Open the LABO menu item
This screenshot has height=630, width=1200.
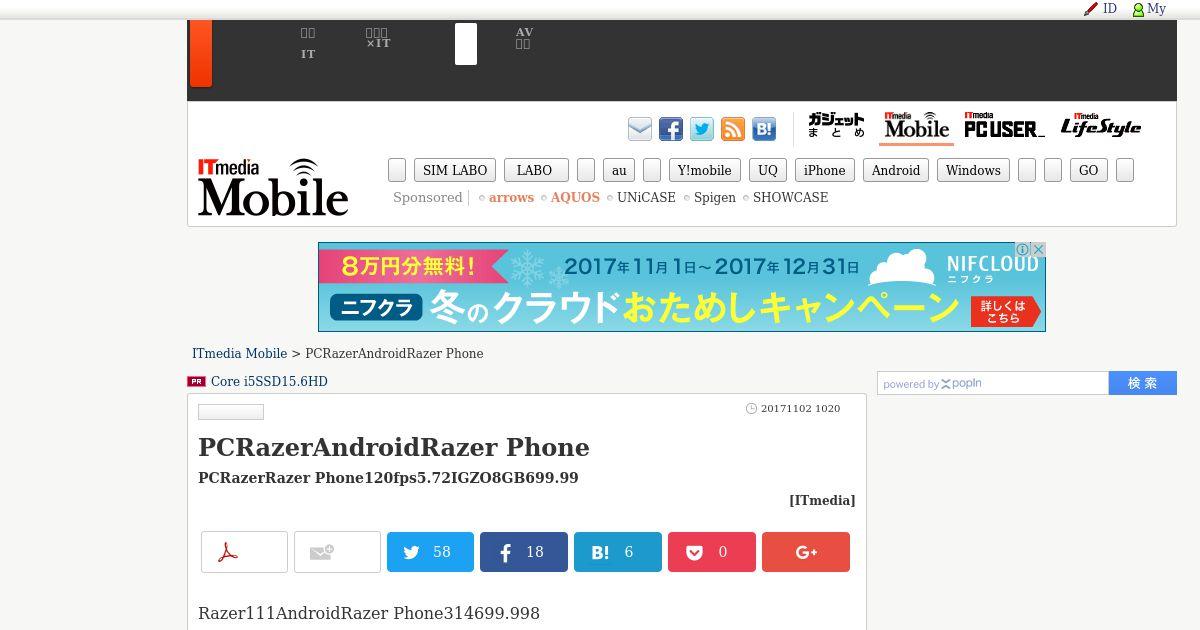click(x=535, y=170)
